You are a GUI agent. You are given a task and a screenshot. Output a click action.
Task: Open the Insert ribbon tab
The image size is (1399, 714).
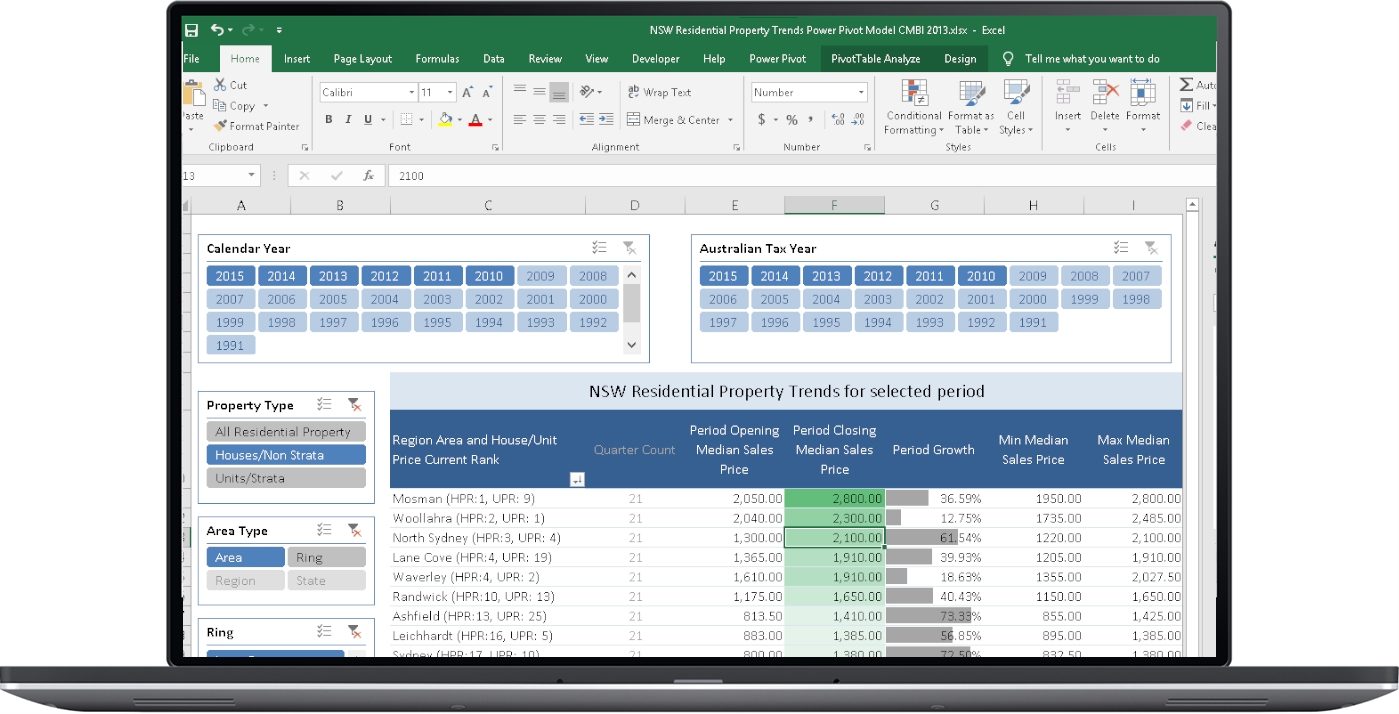tap(297, 59)
